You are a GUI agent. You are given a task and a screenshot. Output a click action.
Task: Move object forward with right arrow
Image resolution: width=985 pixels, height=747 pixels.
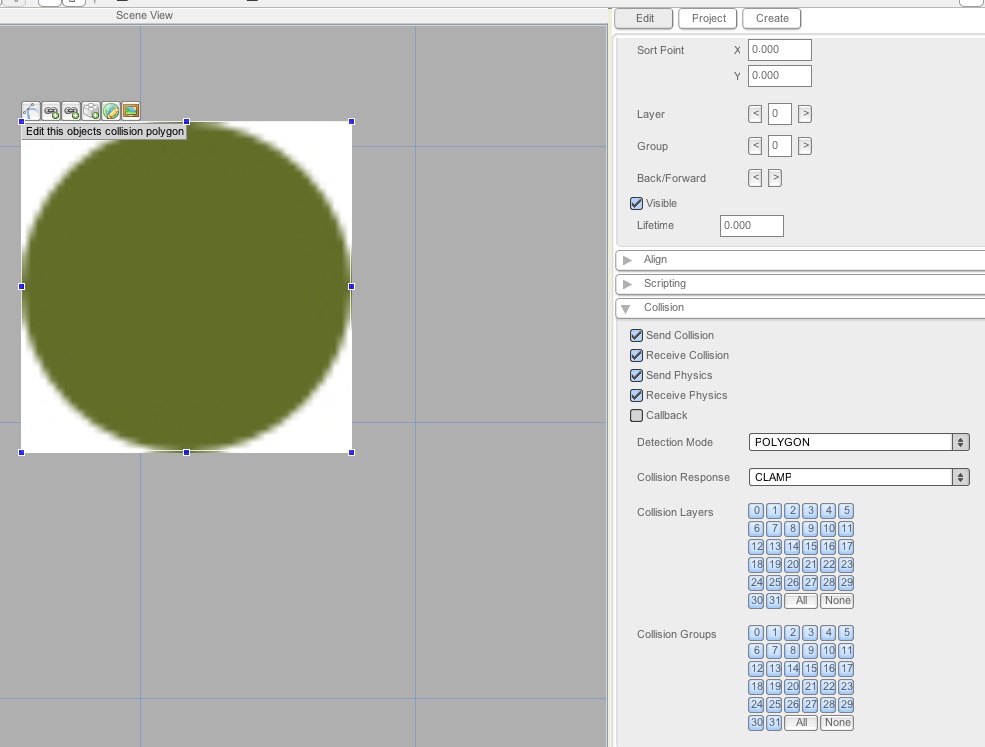(775, 178)
